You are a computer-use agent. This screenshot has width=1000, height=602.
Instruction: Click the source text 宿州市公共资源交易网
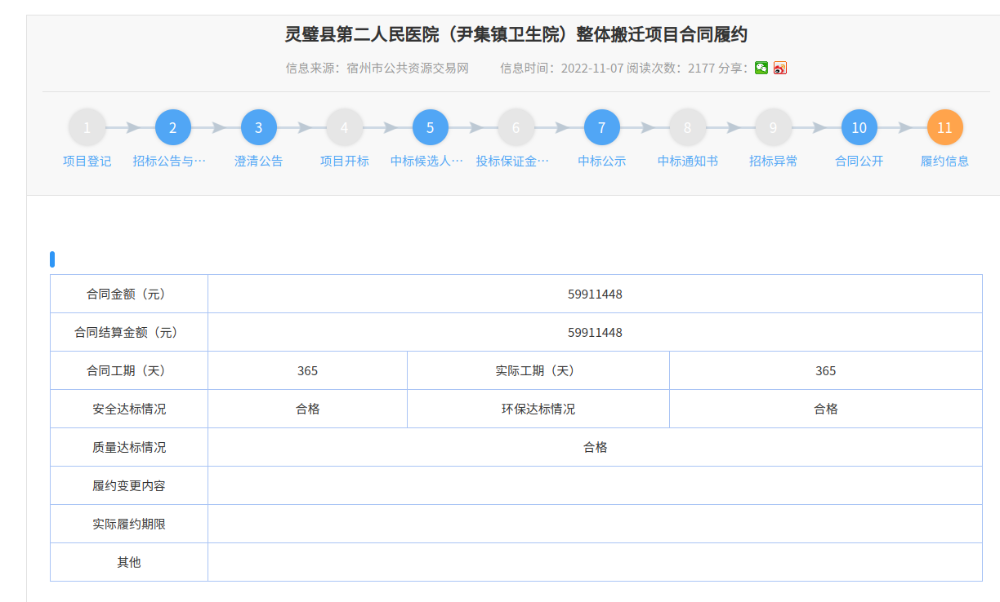click(x=408, y=68)
